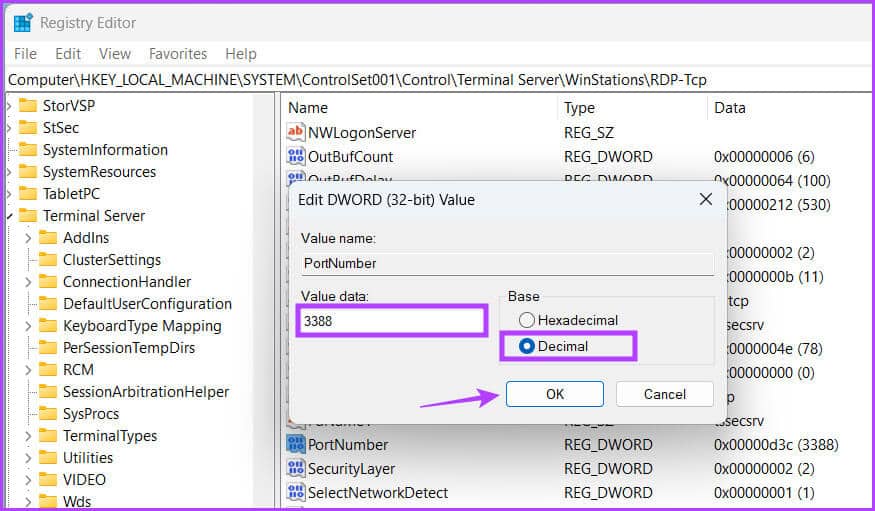Collapse the Terminal Server tree node
Screen dimensions: 875x511
tap(9, 216)
